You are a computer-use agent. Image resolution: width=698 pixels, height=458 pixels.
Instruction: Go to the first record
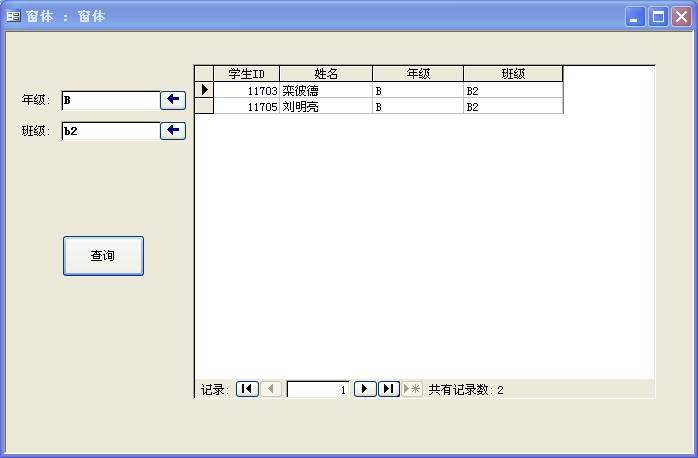(x=247, y=389)
